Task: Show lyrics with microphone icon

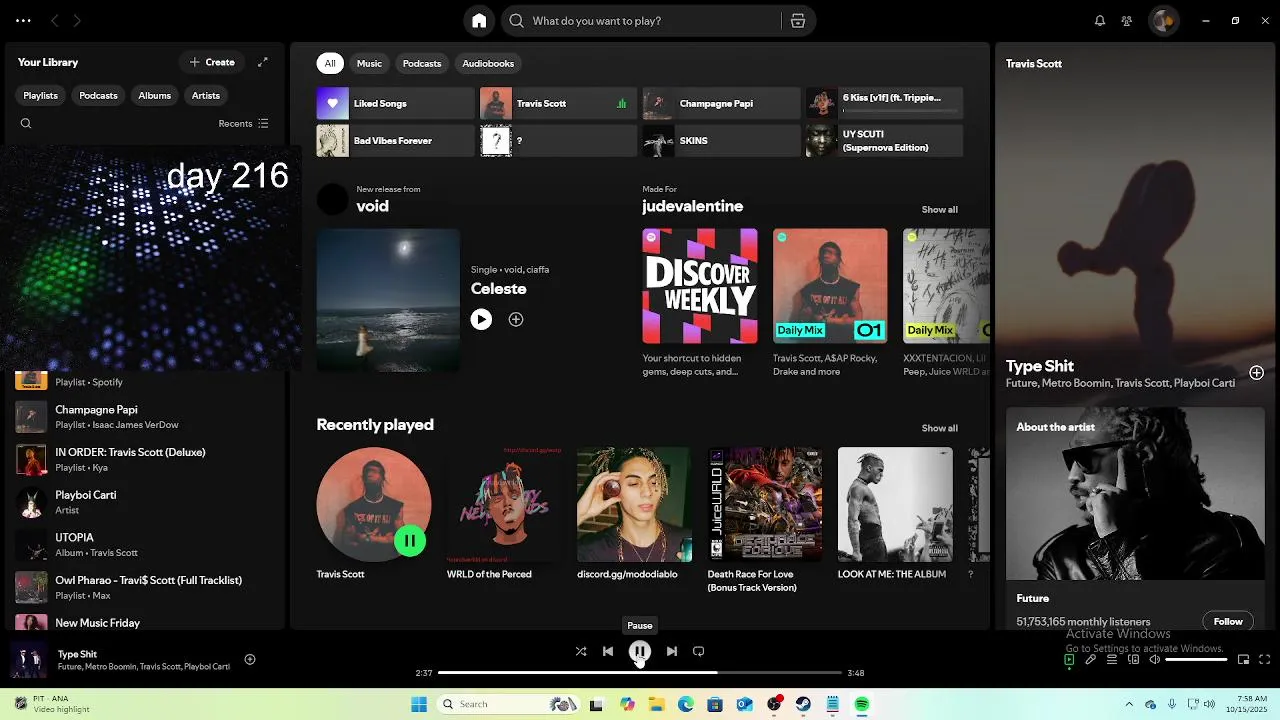Action: (1091, 660)
